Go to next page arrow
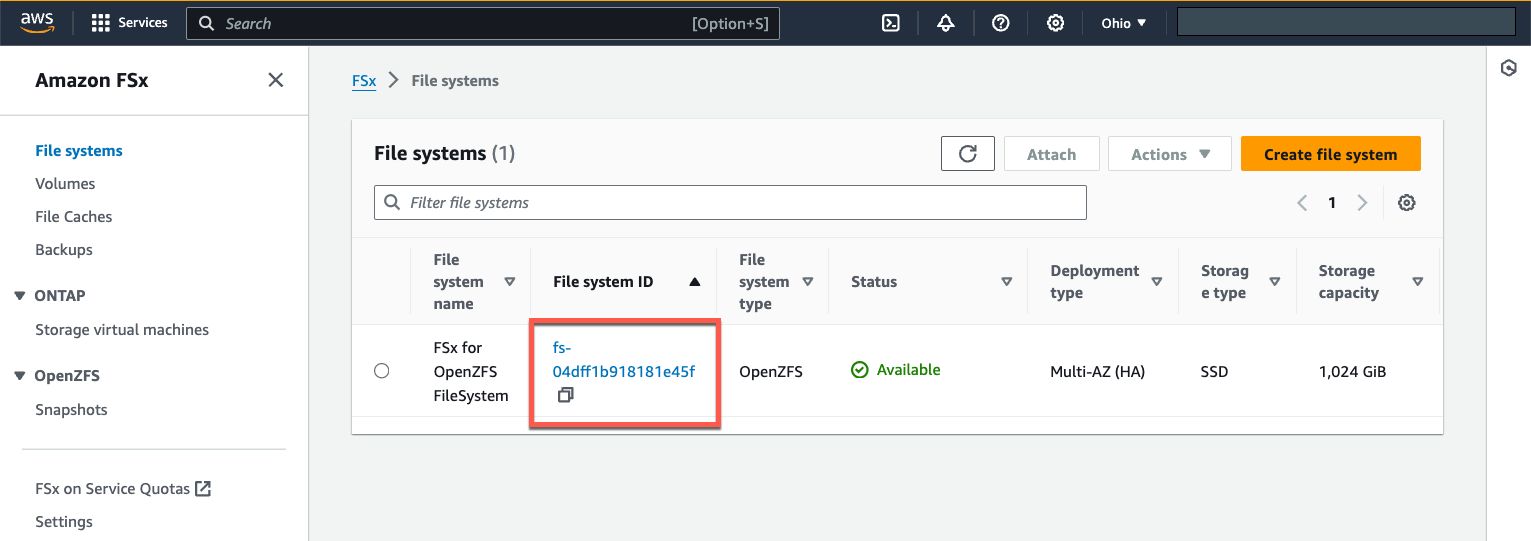Screen dimensions: 1531x541 coord(1362,203)
